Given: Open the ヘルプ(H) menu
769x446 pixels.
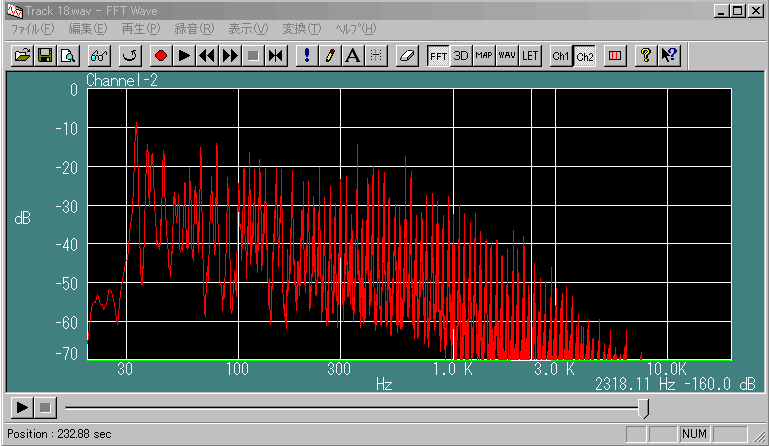Looking at the screenshot, I should click(x=356, y=28).
